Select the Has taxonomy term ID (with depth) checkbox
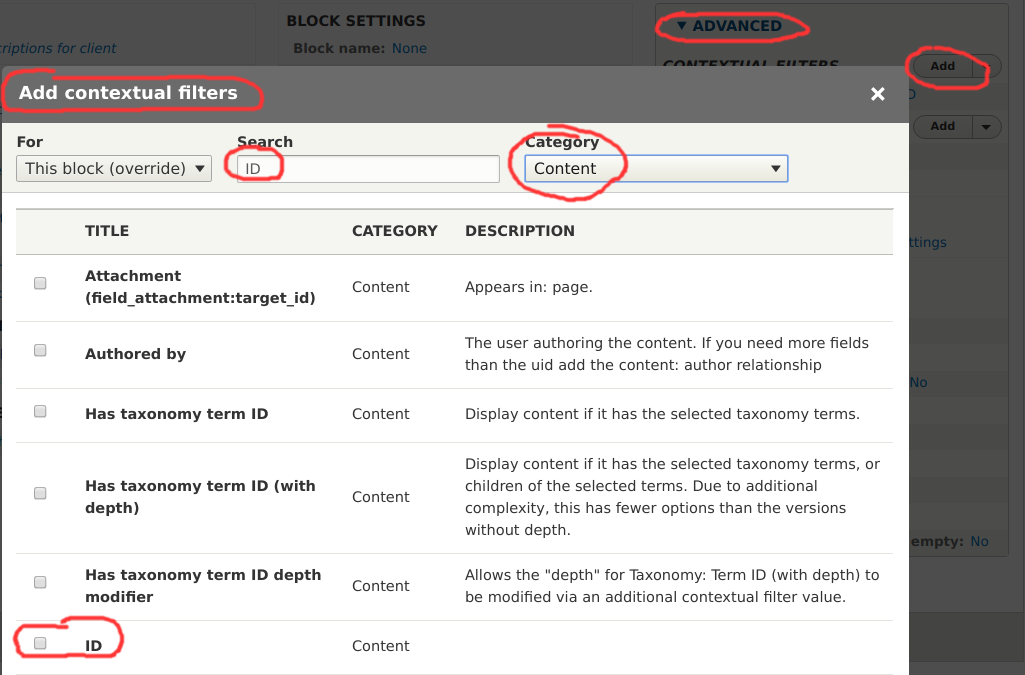Viewport: 1025px width, 675px height. tap(40, 494)
